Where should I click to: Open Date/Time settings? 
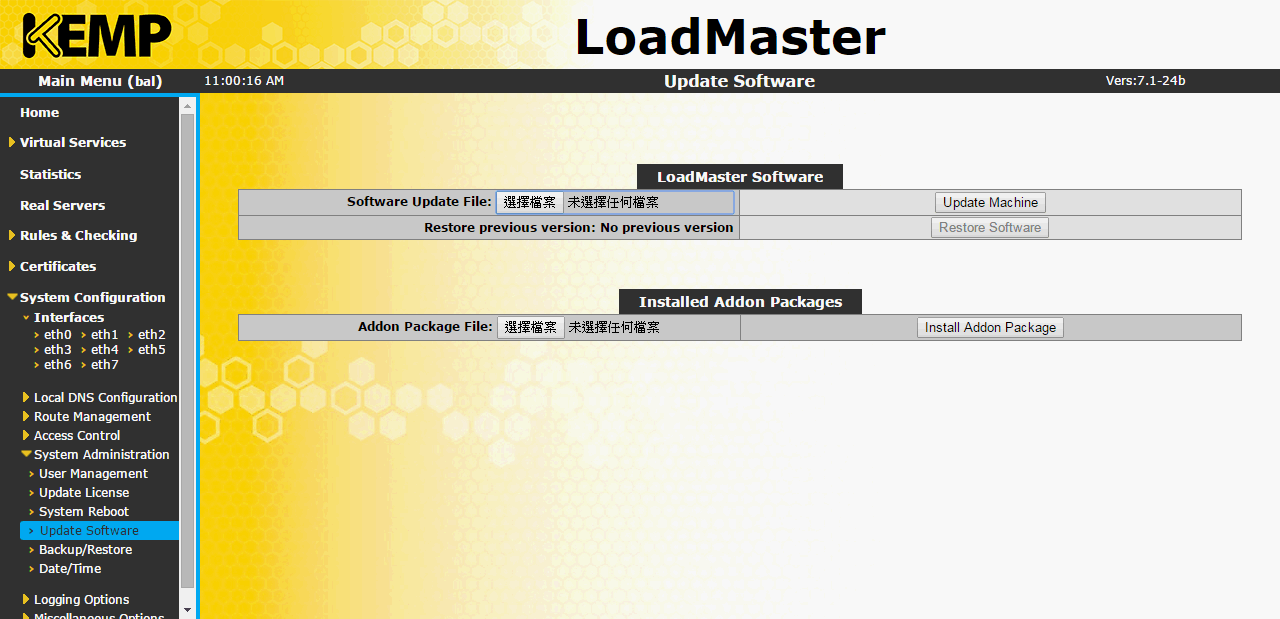[70, 569]
